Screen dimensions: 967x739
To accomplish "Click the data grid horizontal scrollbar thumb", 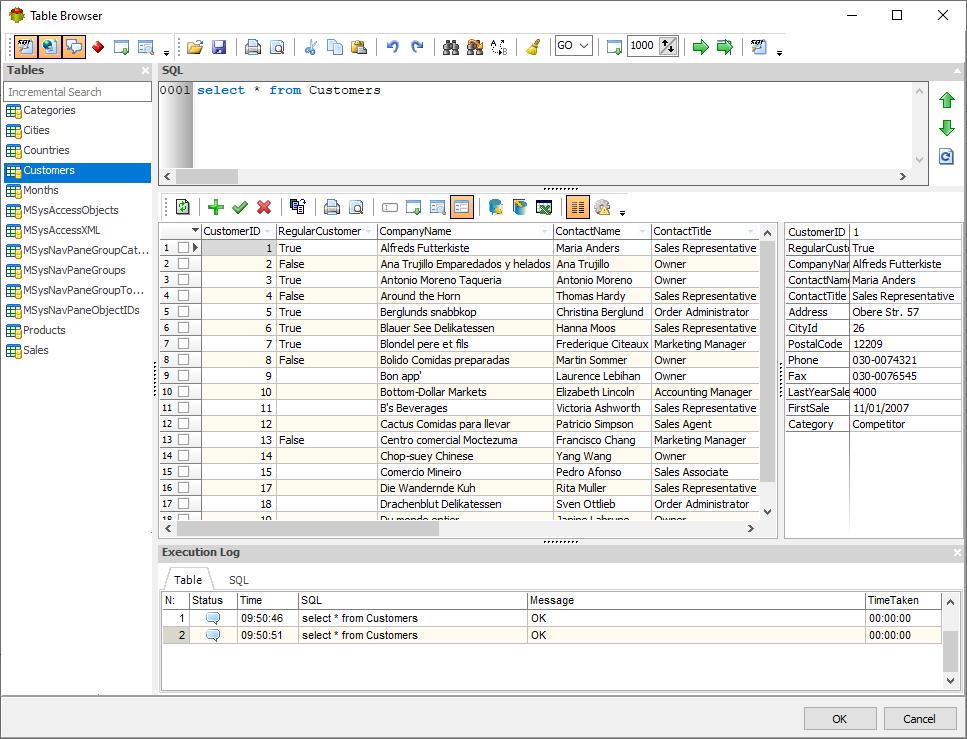I will coord(308,529).
